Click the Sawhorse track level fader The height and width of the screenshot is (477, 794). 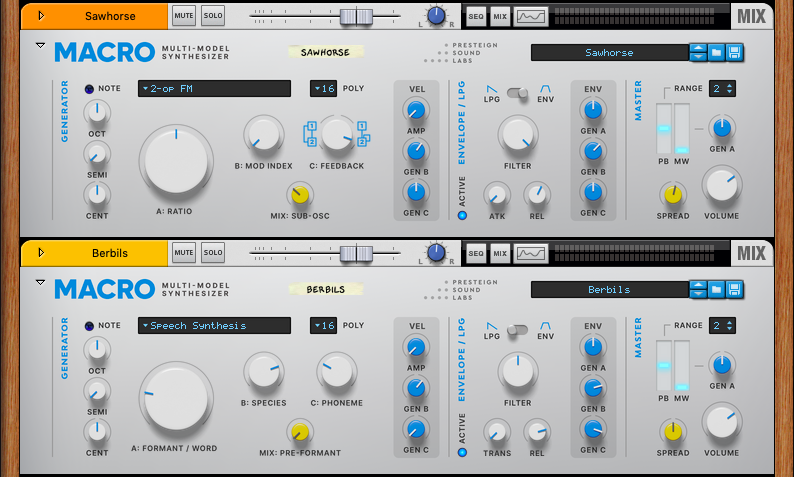(356, 16)
